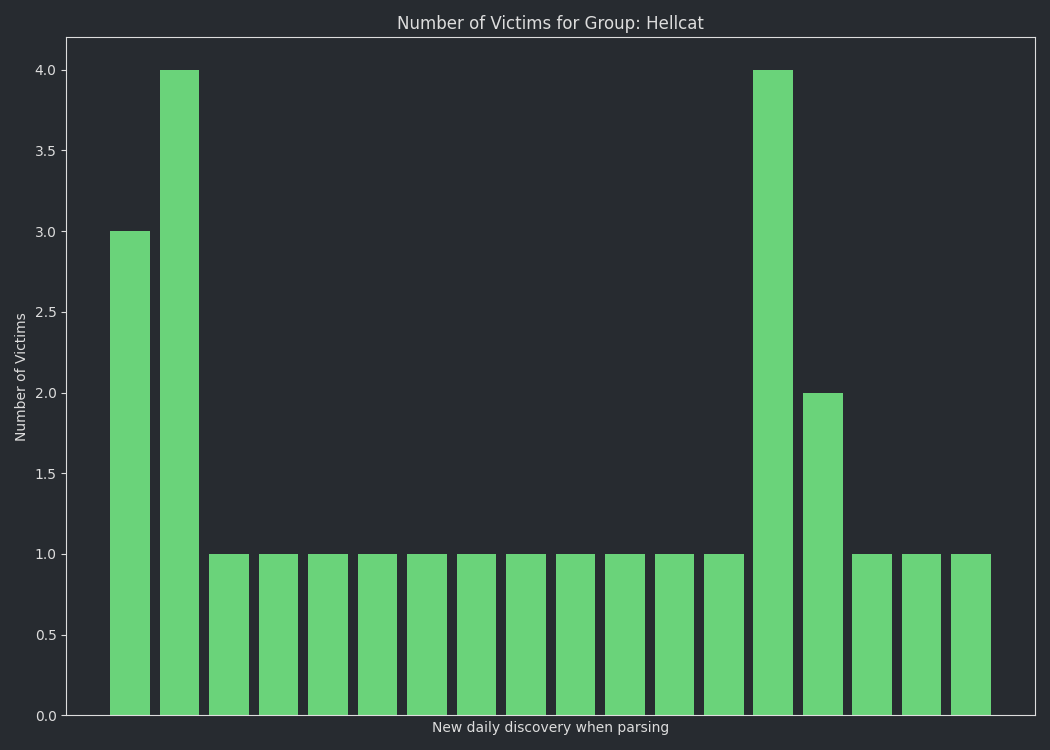Click the 1.5 y-axis tick label

click(x=46, y=474)
